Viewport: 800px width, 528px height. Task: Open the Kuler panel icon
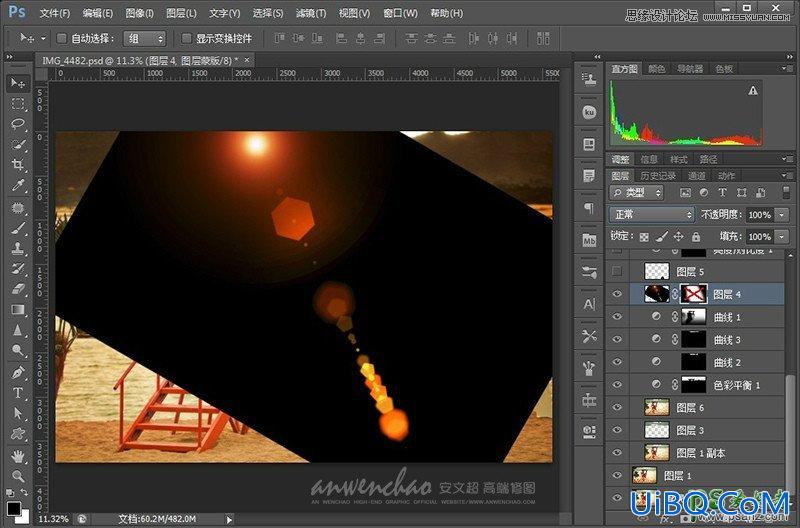coord(589,112)
